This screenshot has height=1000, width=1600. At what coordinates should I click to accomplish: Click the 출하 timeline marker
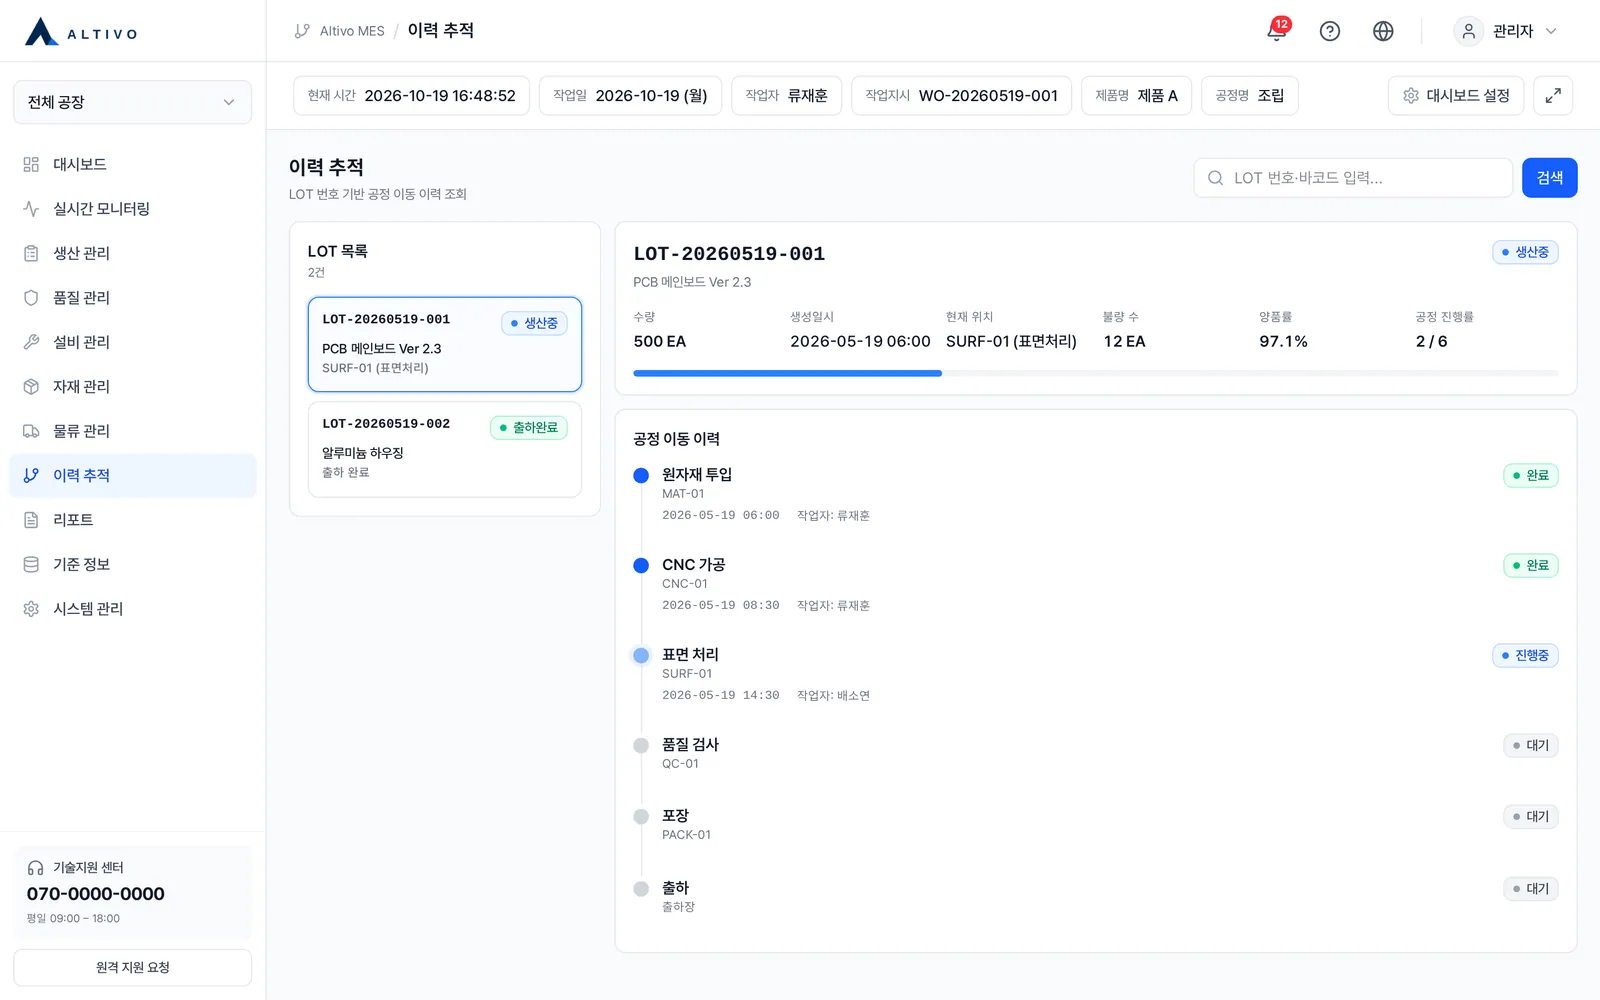click(641, 889)
